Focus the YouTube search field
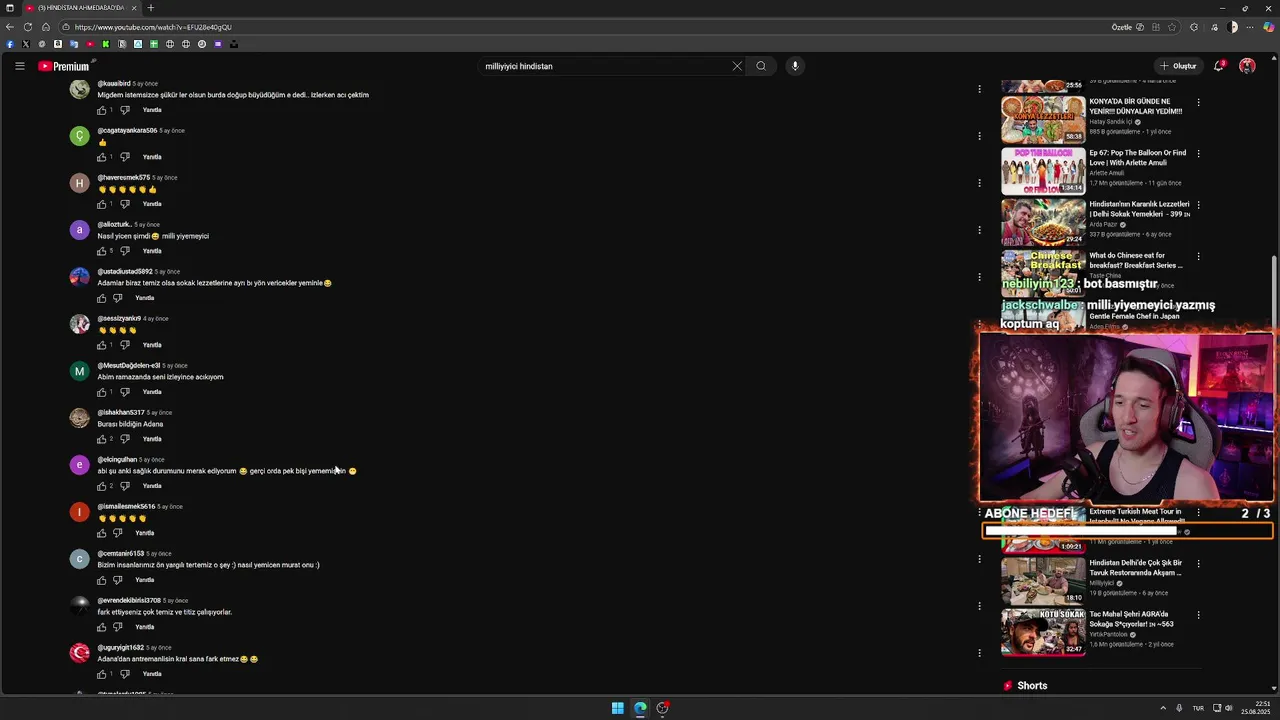This screenshot has height=720, width=1280. tap(605, 66)
